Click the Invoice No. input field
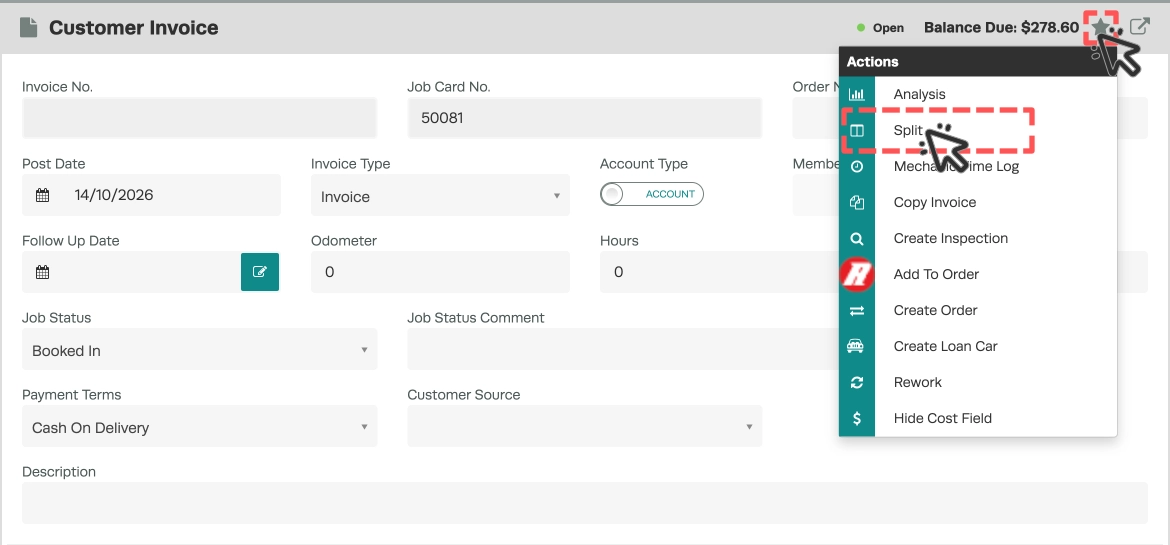The width and height of the screenshot is (1170, 545). click(199, 118)
